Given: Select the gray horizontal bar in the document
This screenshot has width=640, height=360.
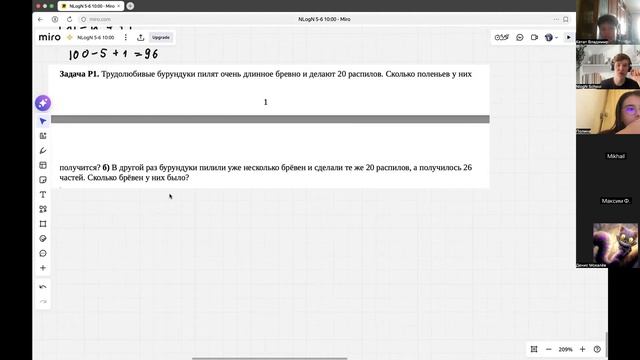Looking at the screenshot, I should coord(270,119).
